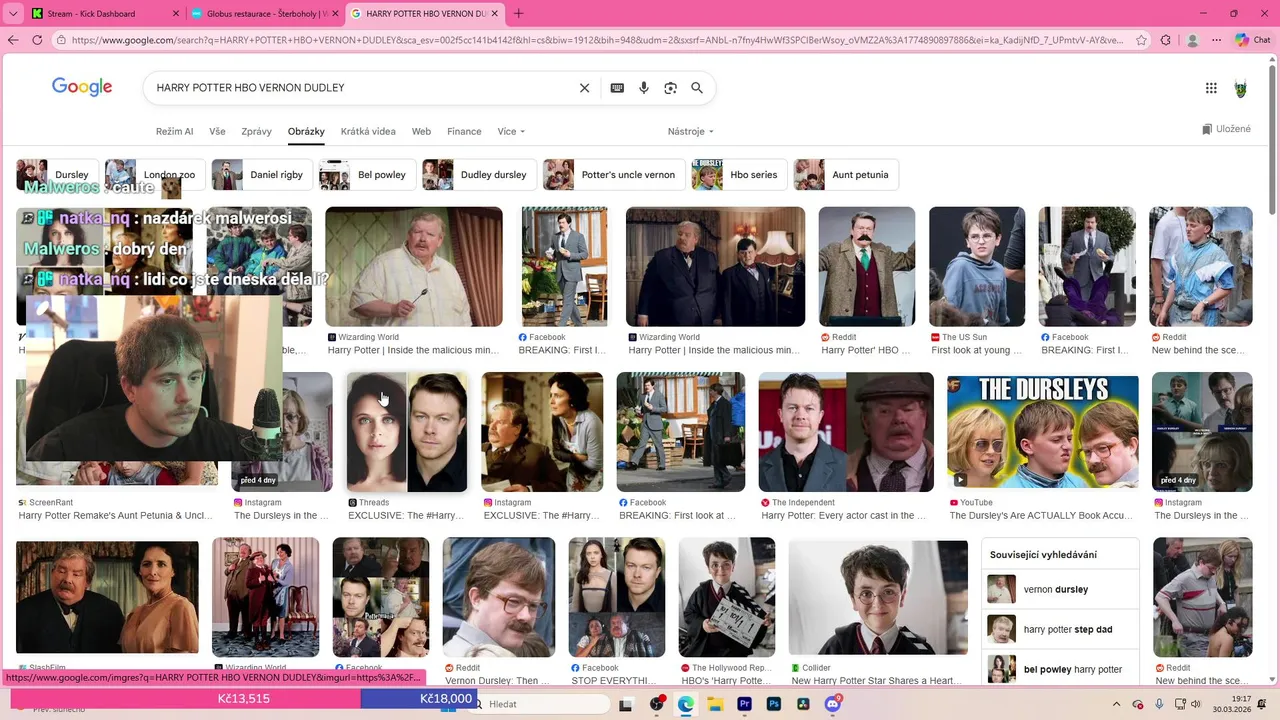The width and height of the screenshot is (1280, 720).
Task: Filter images by Bel powley chip
Action: pos(366,174)
